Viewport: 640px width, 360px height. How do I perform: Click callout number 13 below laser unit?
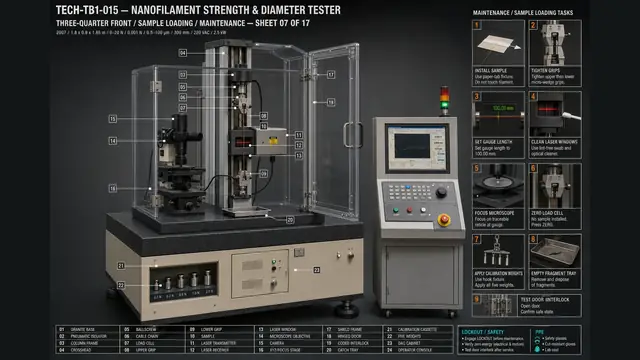pyautogui.click(x=299, y=156)
